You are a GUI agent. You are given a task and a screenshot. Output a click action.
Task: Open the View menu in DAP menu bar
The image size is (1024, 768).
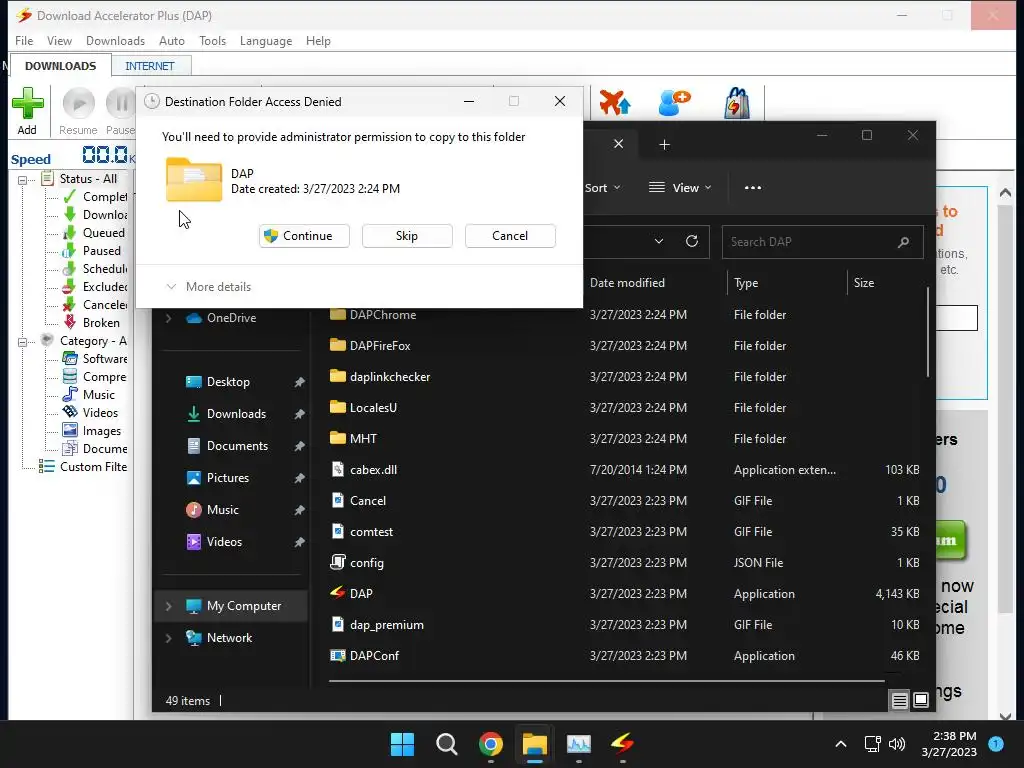click(59, 40)
